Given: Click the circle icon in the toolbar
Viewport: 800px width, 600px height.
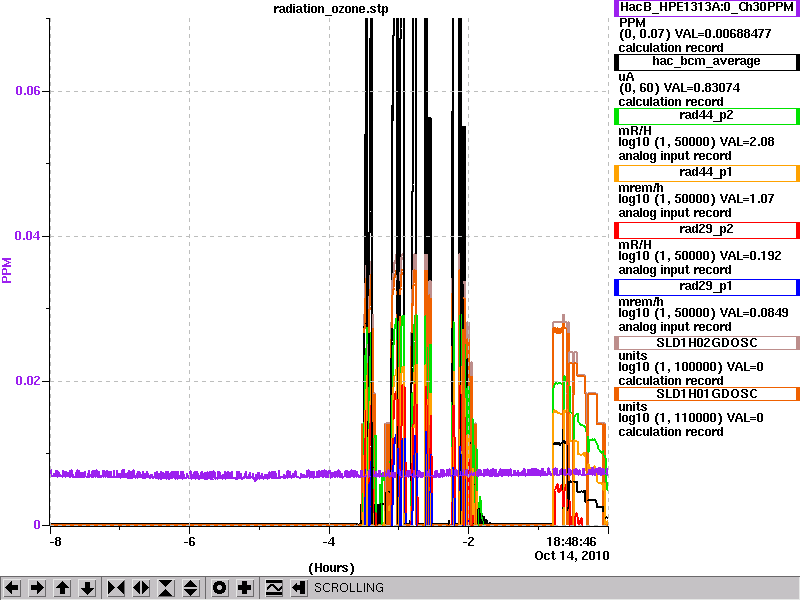Looking at the screenshot, I should click(x=220, y=588).
